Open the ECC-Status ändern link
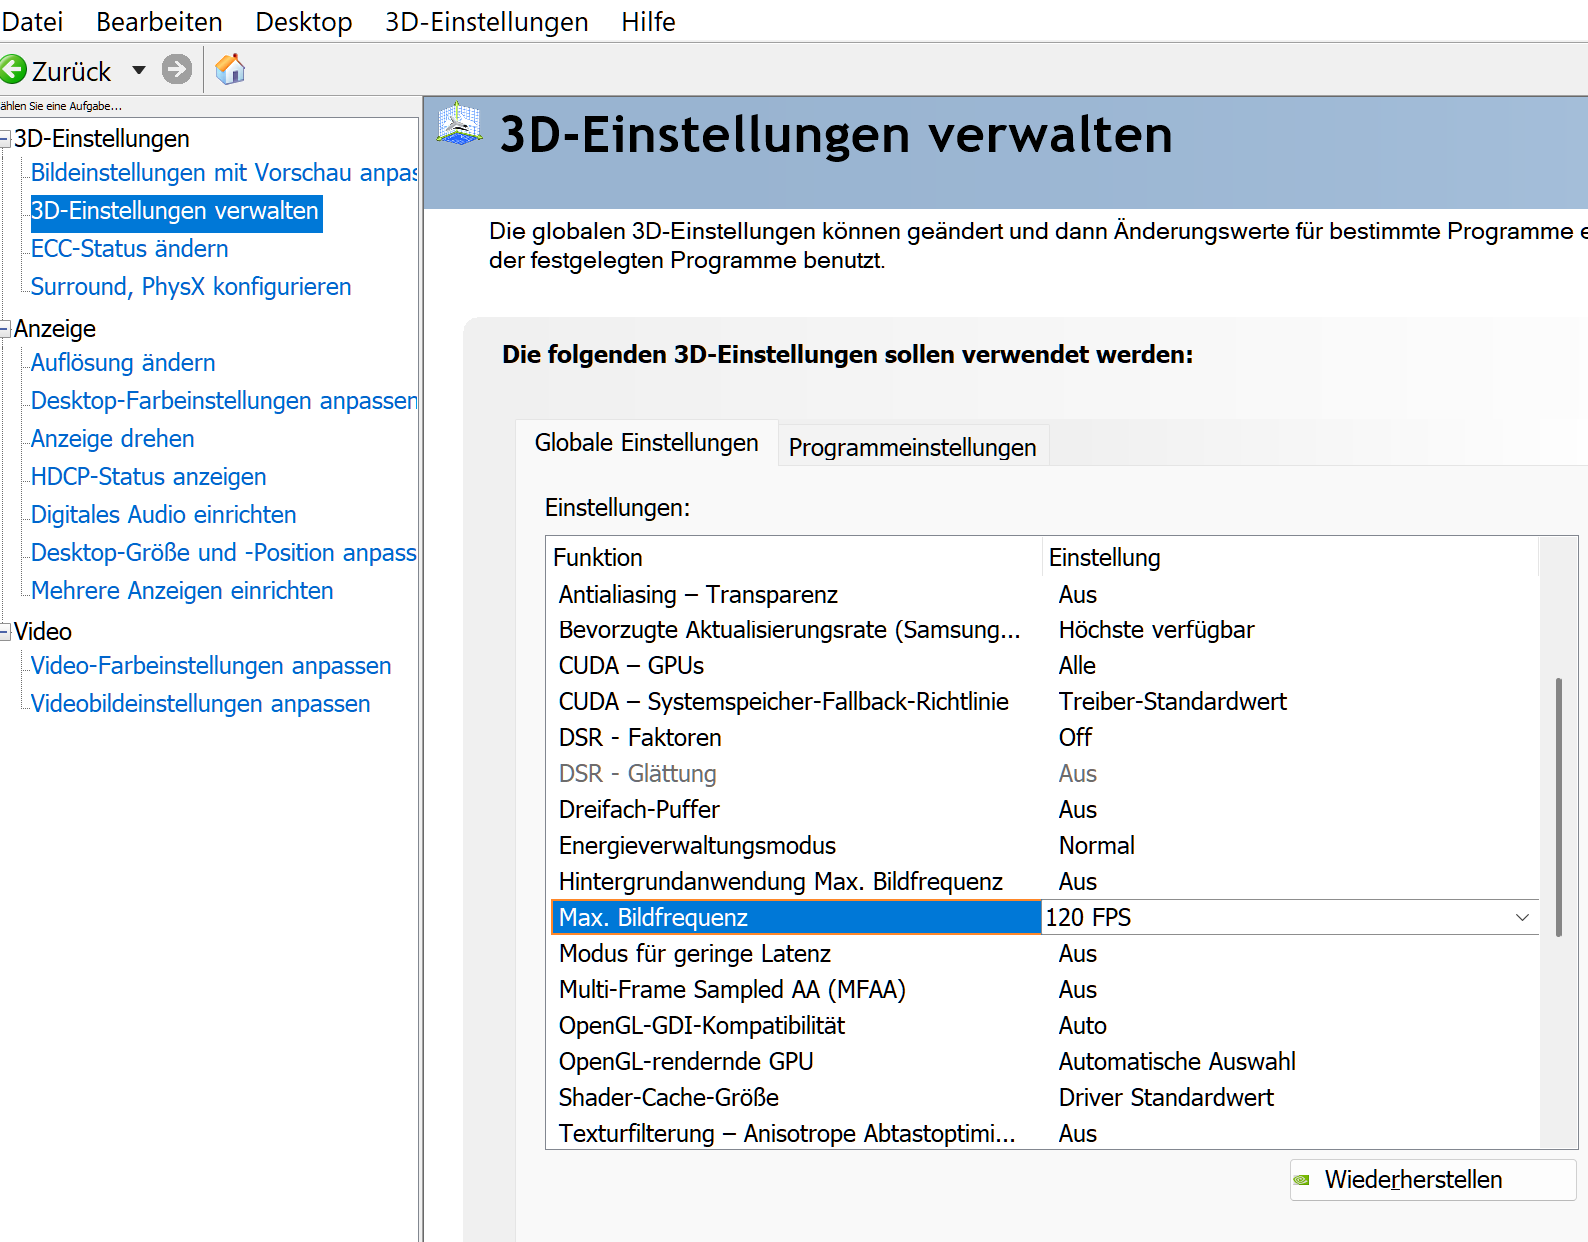 click(x=130, y=249)
